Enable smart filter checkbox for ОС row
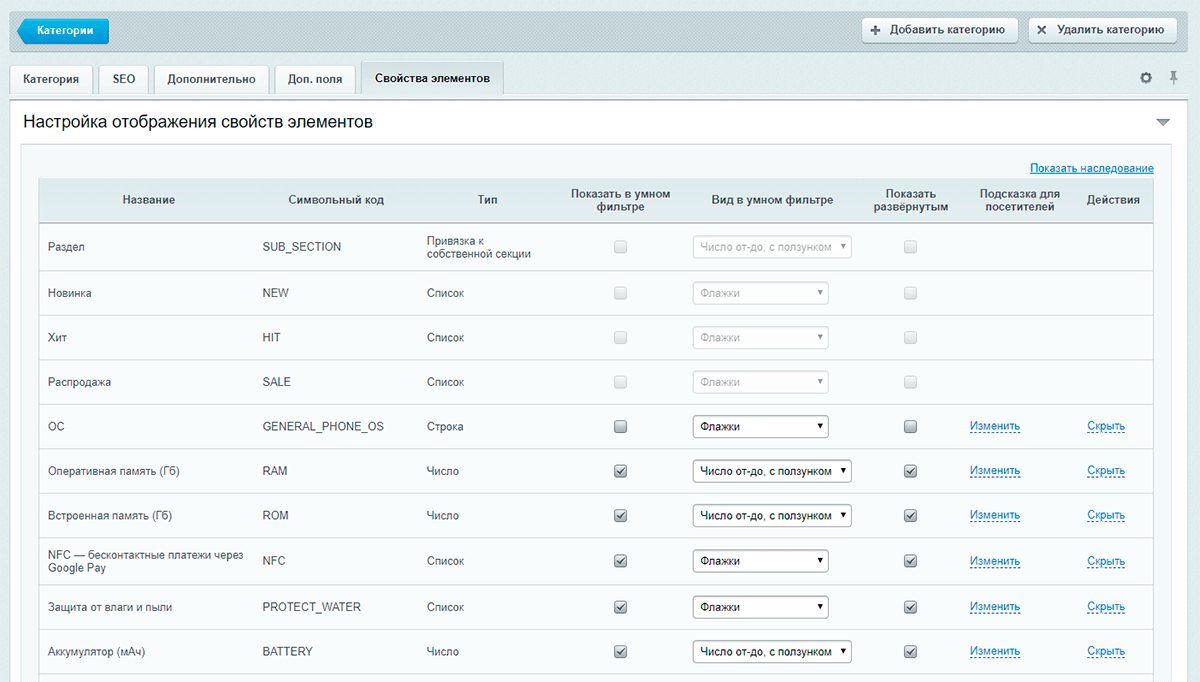 [620, 427]
